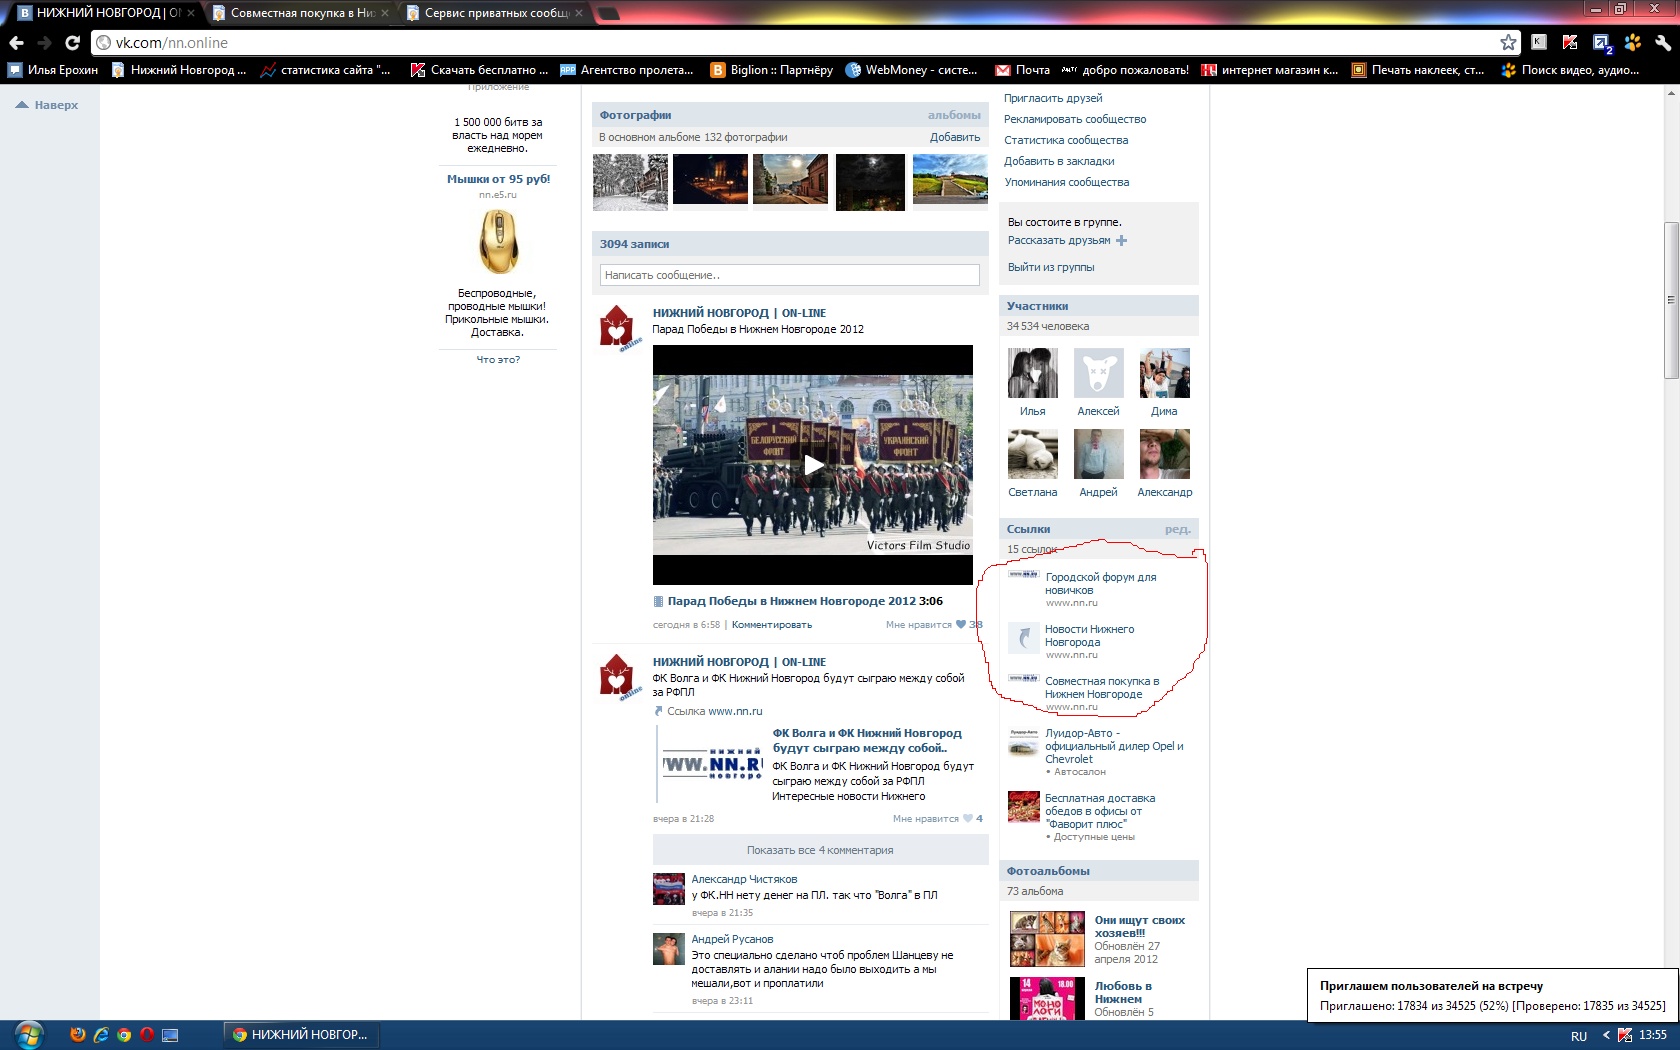This screenshot has height=1050, width=1680.
Task: Click Показать все 4 комментария
Action: tap(820, 850)
